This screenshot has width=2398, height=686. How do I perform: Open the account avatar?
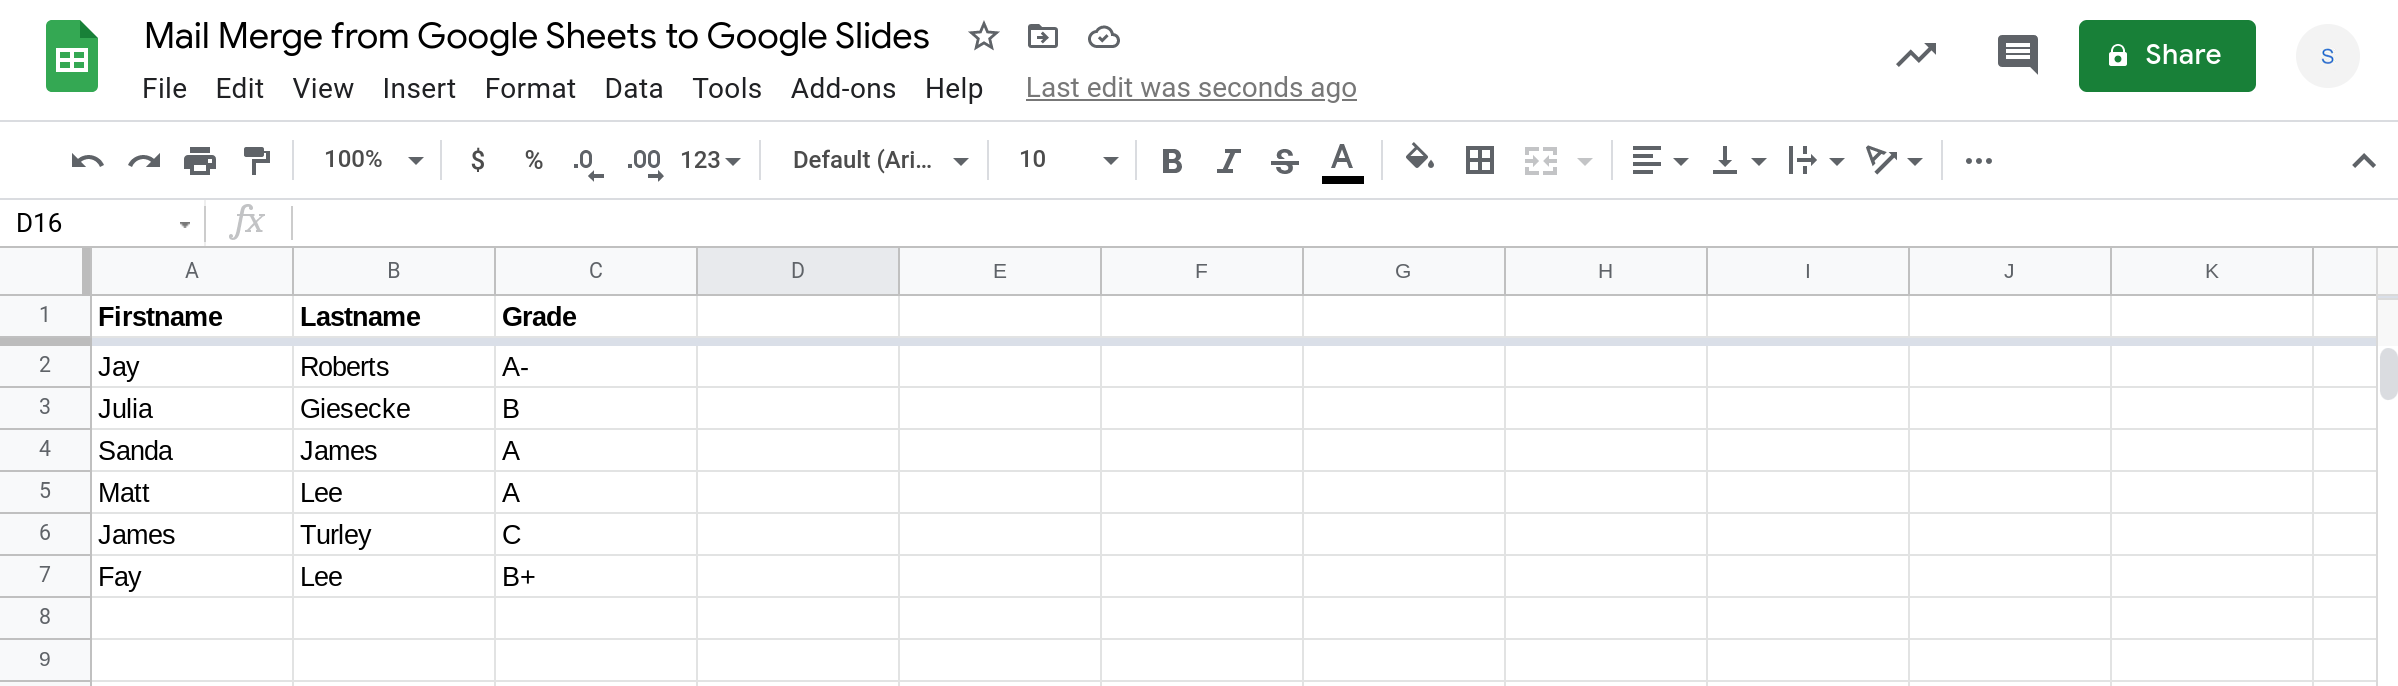pos(2327,56)
